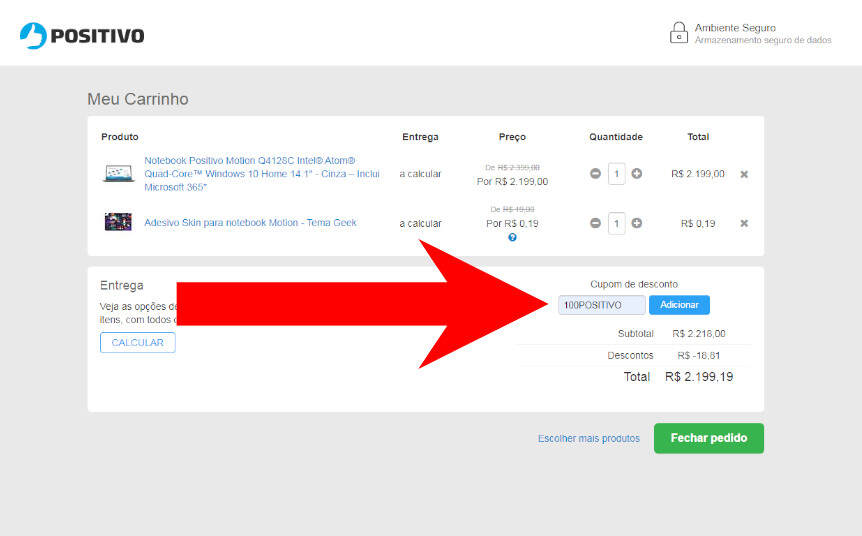Screen dimensions: 862x536
Task: Click the help icon under sticker price
Action: click(x=512, y=238)
